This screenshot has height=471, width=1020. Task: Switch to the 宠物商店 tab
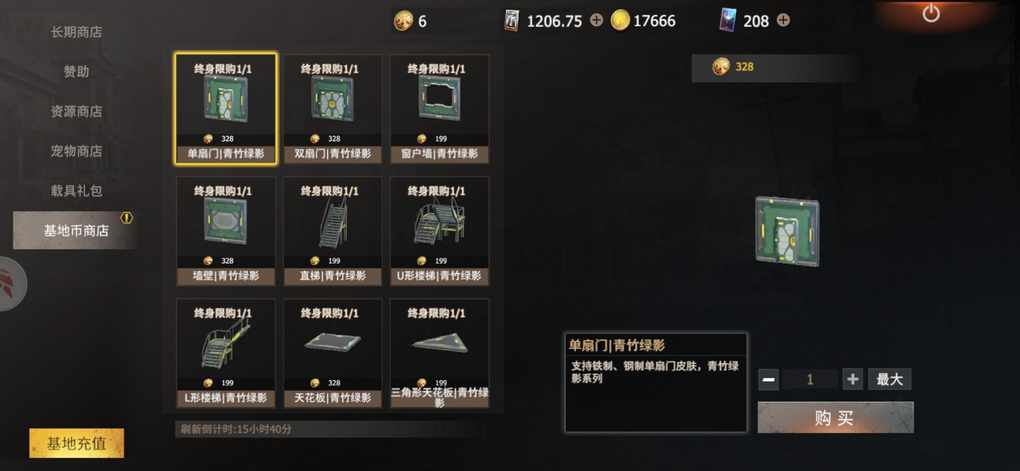pos(76,151)
